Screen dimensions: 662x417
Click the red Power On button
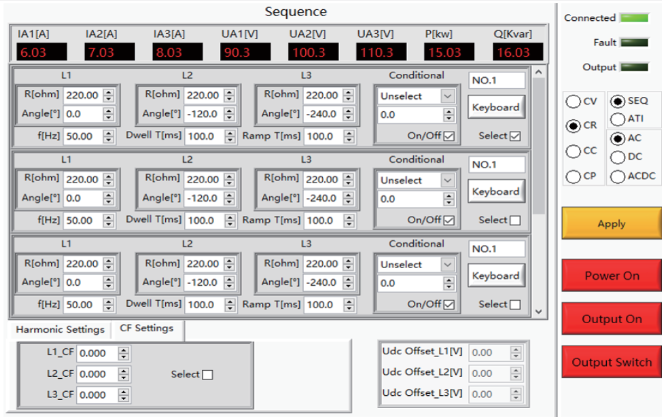[611, 276]
